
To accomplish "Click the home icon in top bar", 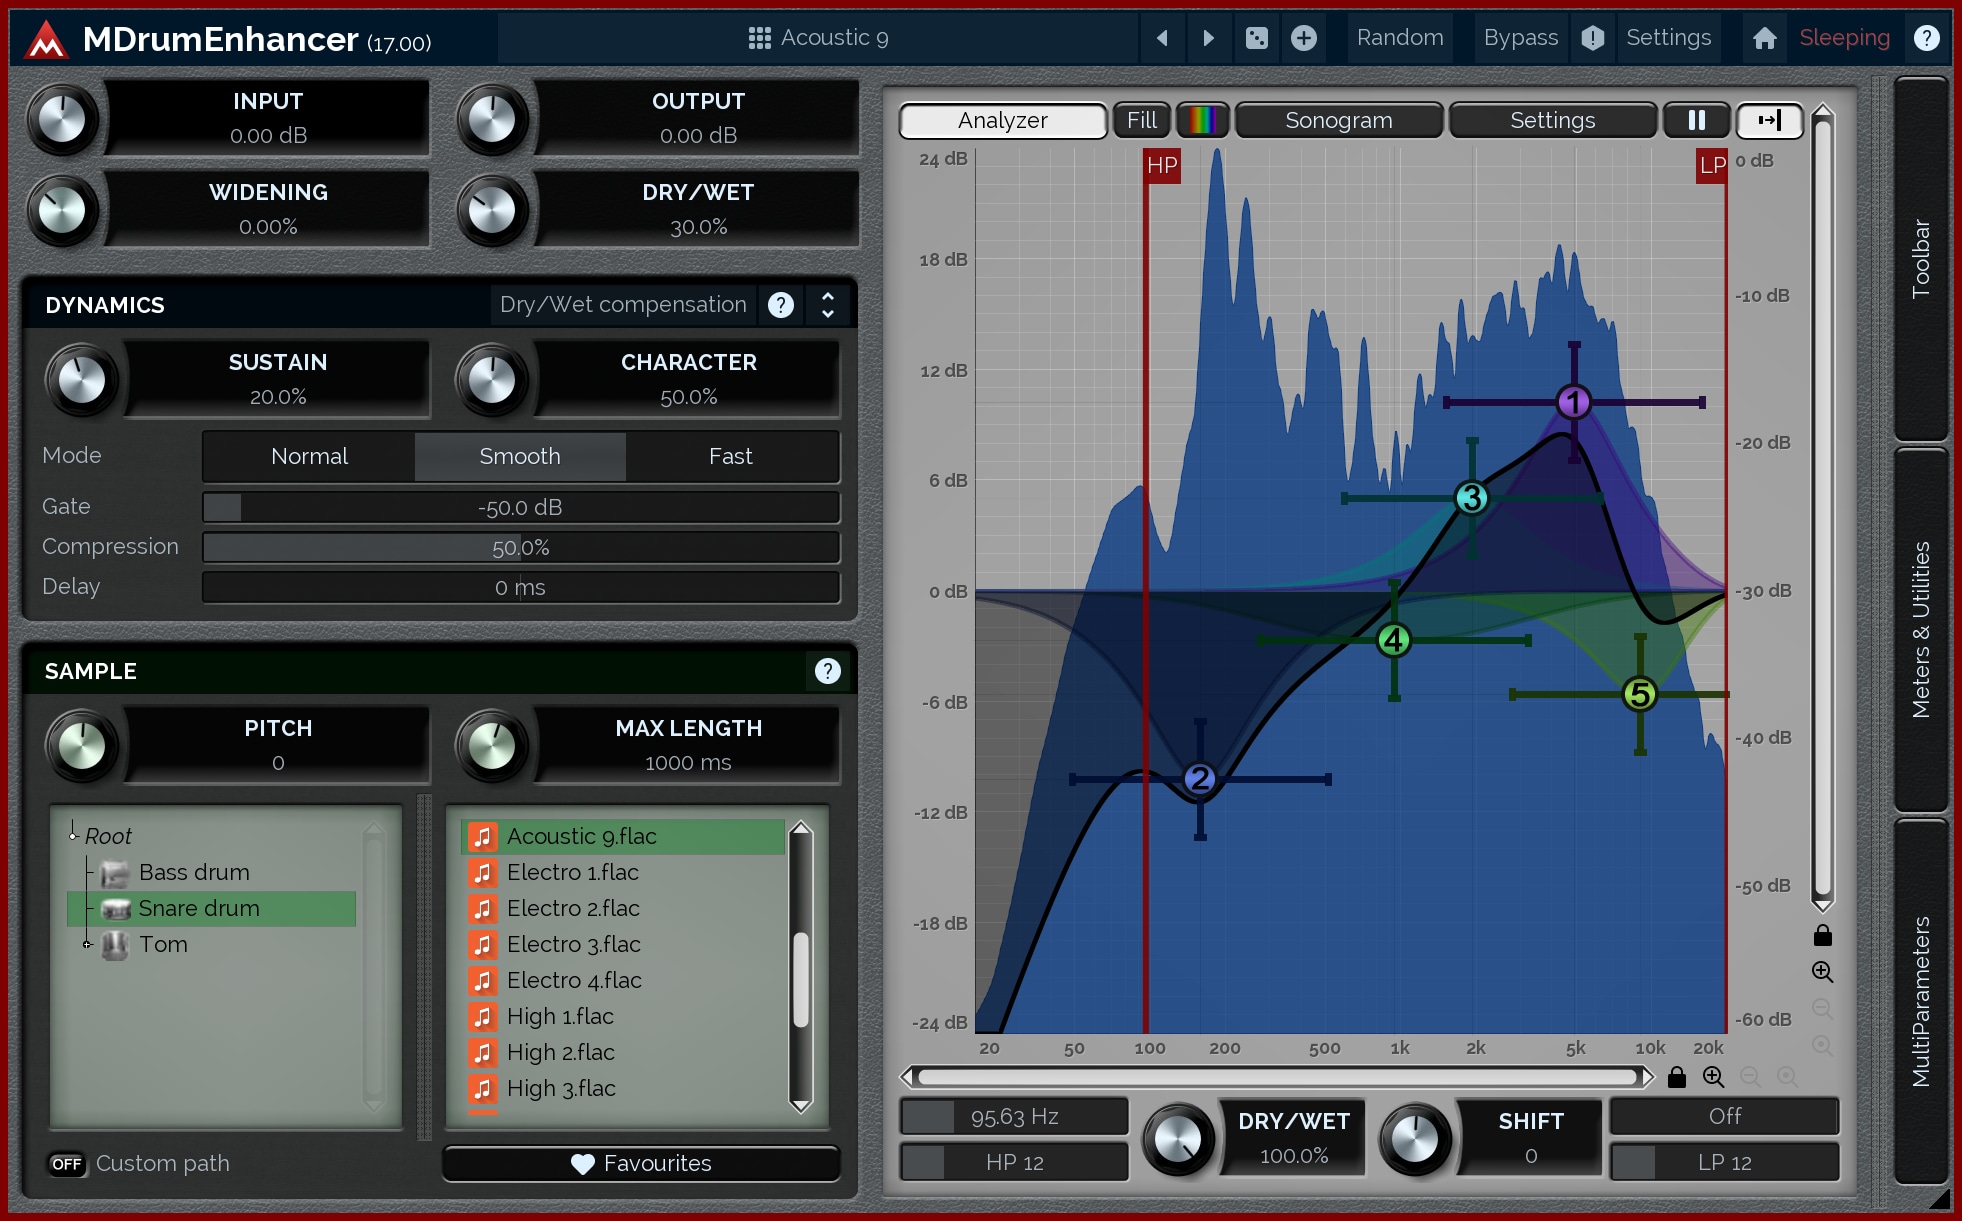I will [x=1764, y=38].
